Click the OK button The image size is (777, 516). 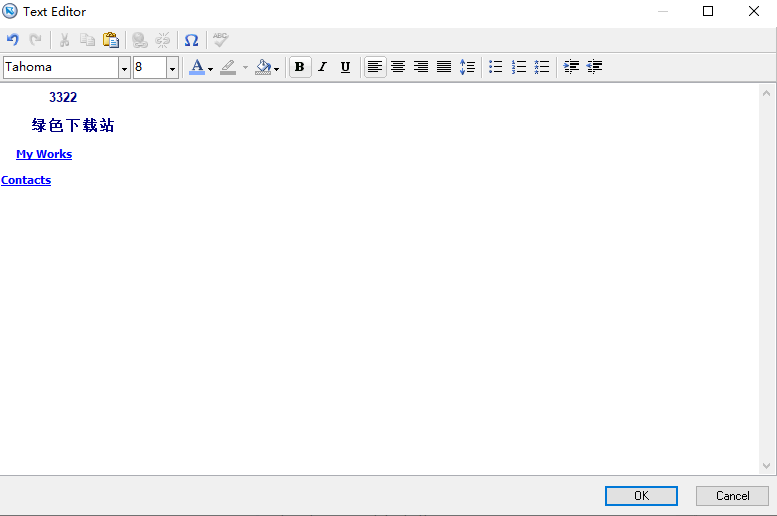click(x=641, y=496)
